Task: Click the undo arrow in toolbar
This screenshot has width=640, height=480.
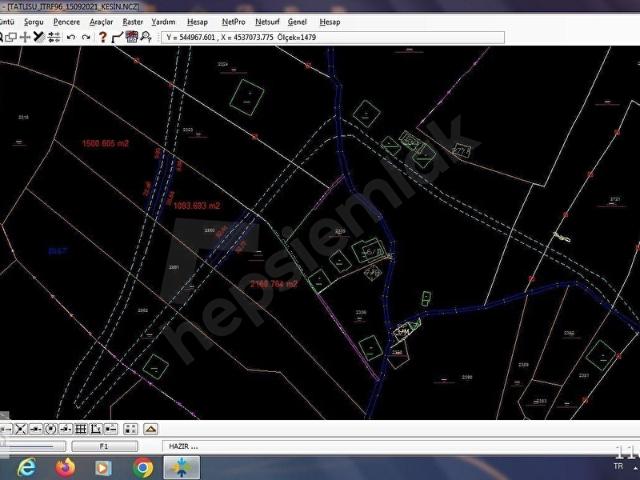Action: (71, 38)
